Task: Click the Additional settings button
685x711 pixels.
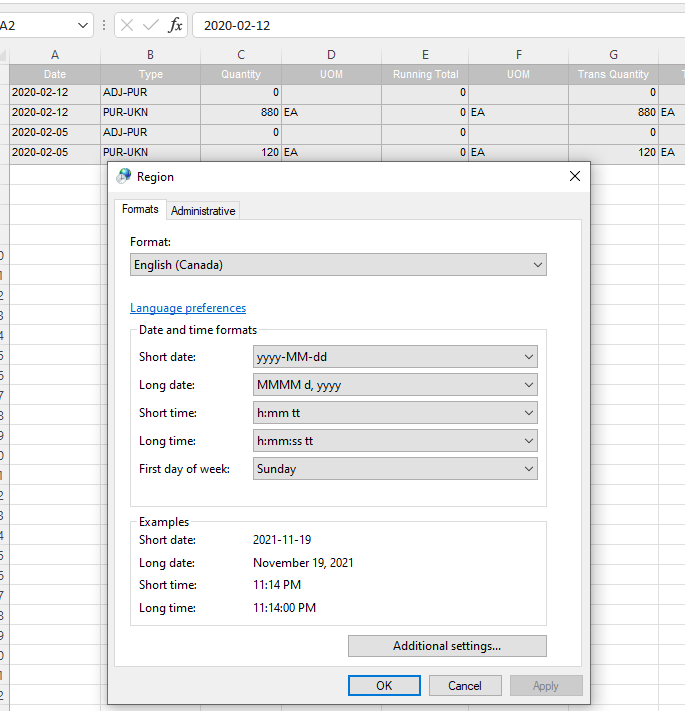Action: [x=447, y=646]
